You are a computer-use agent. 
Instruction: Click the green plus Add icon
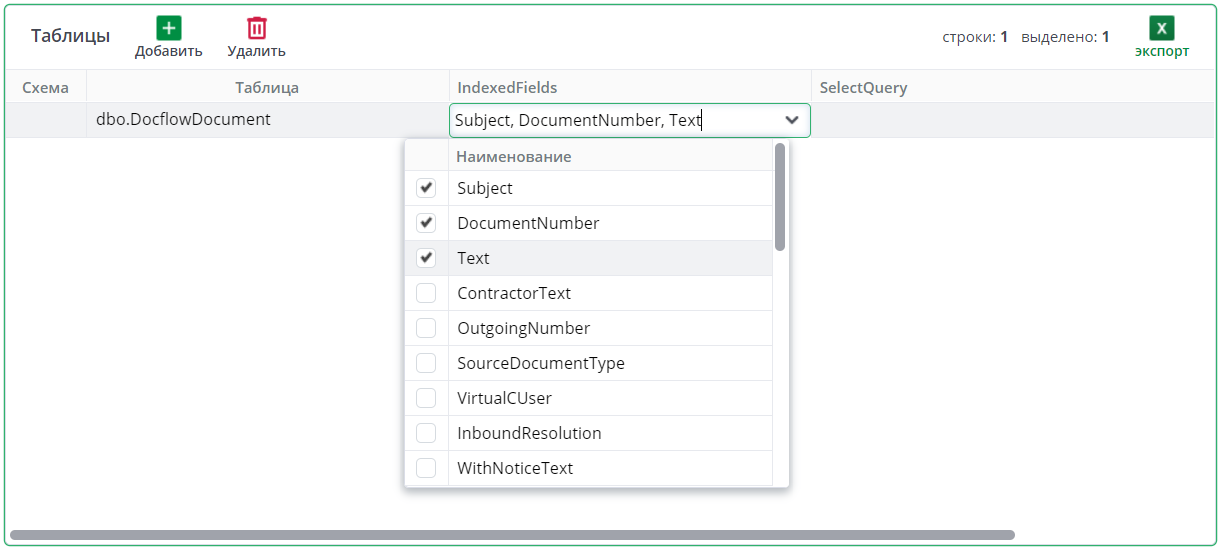pos(169,28)
